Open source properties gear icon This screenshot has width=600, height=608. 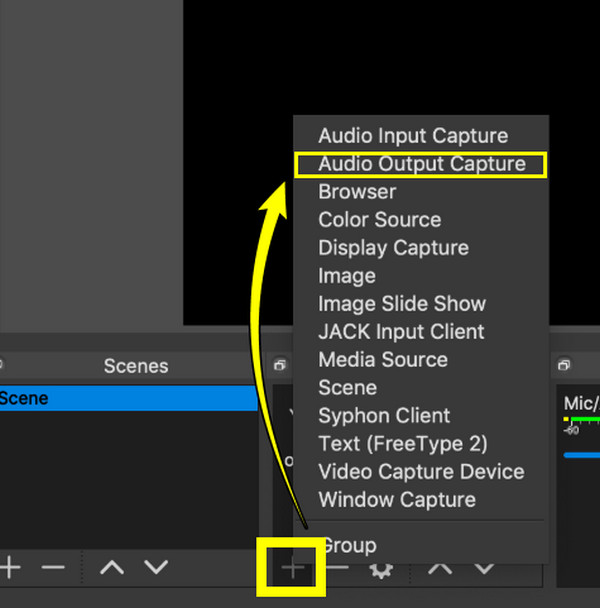coord(380,570)
